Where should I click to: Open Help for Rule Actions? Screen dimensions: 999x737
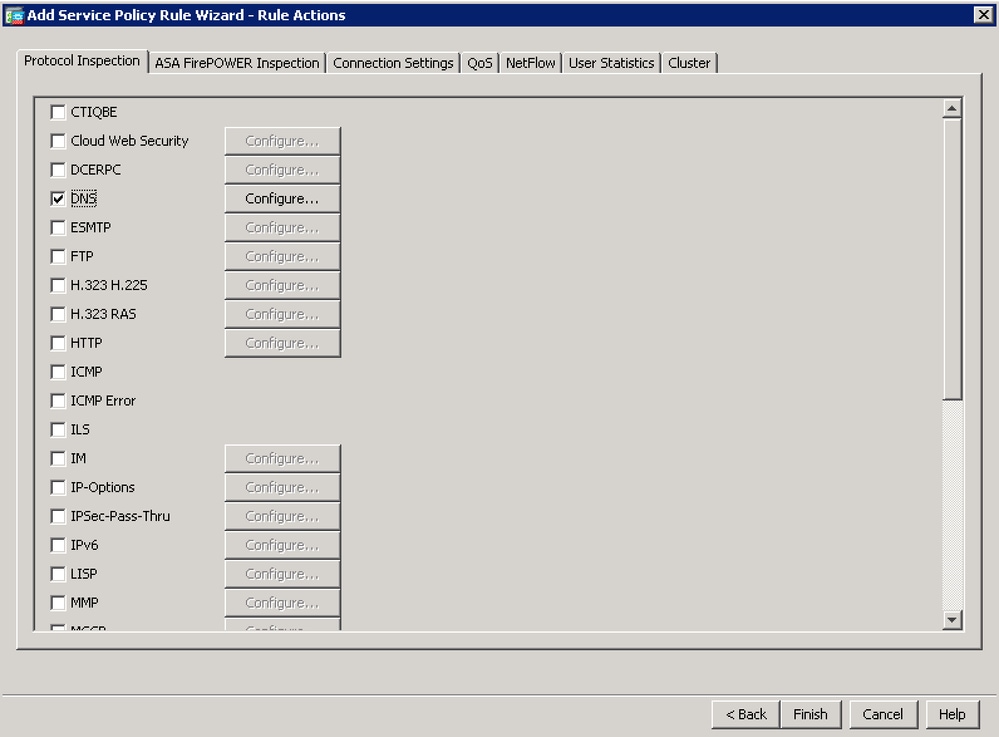(x=952, y=715)
